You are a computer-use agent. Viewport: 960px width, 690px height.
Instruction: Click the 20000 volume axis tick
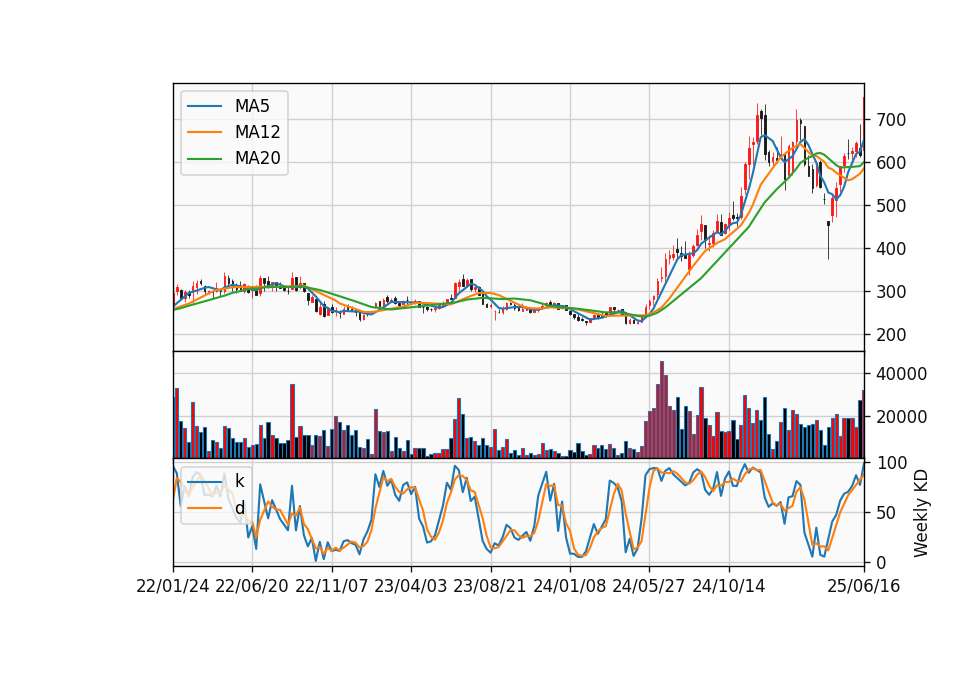901,417
